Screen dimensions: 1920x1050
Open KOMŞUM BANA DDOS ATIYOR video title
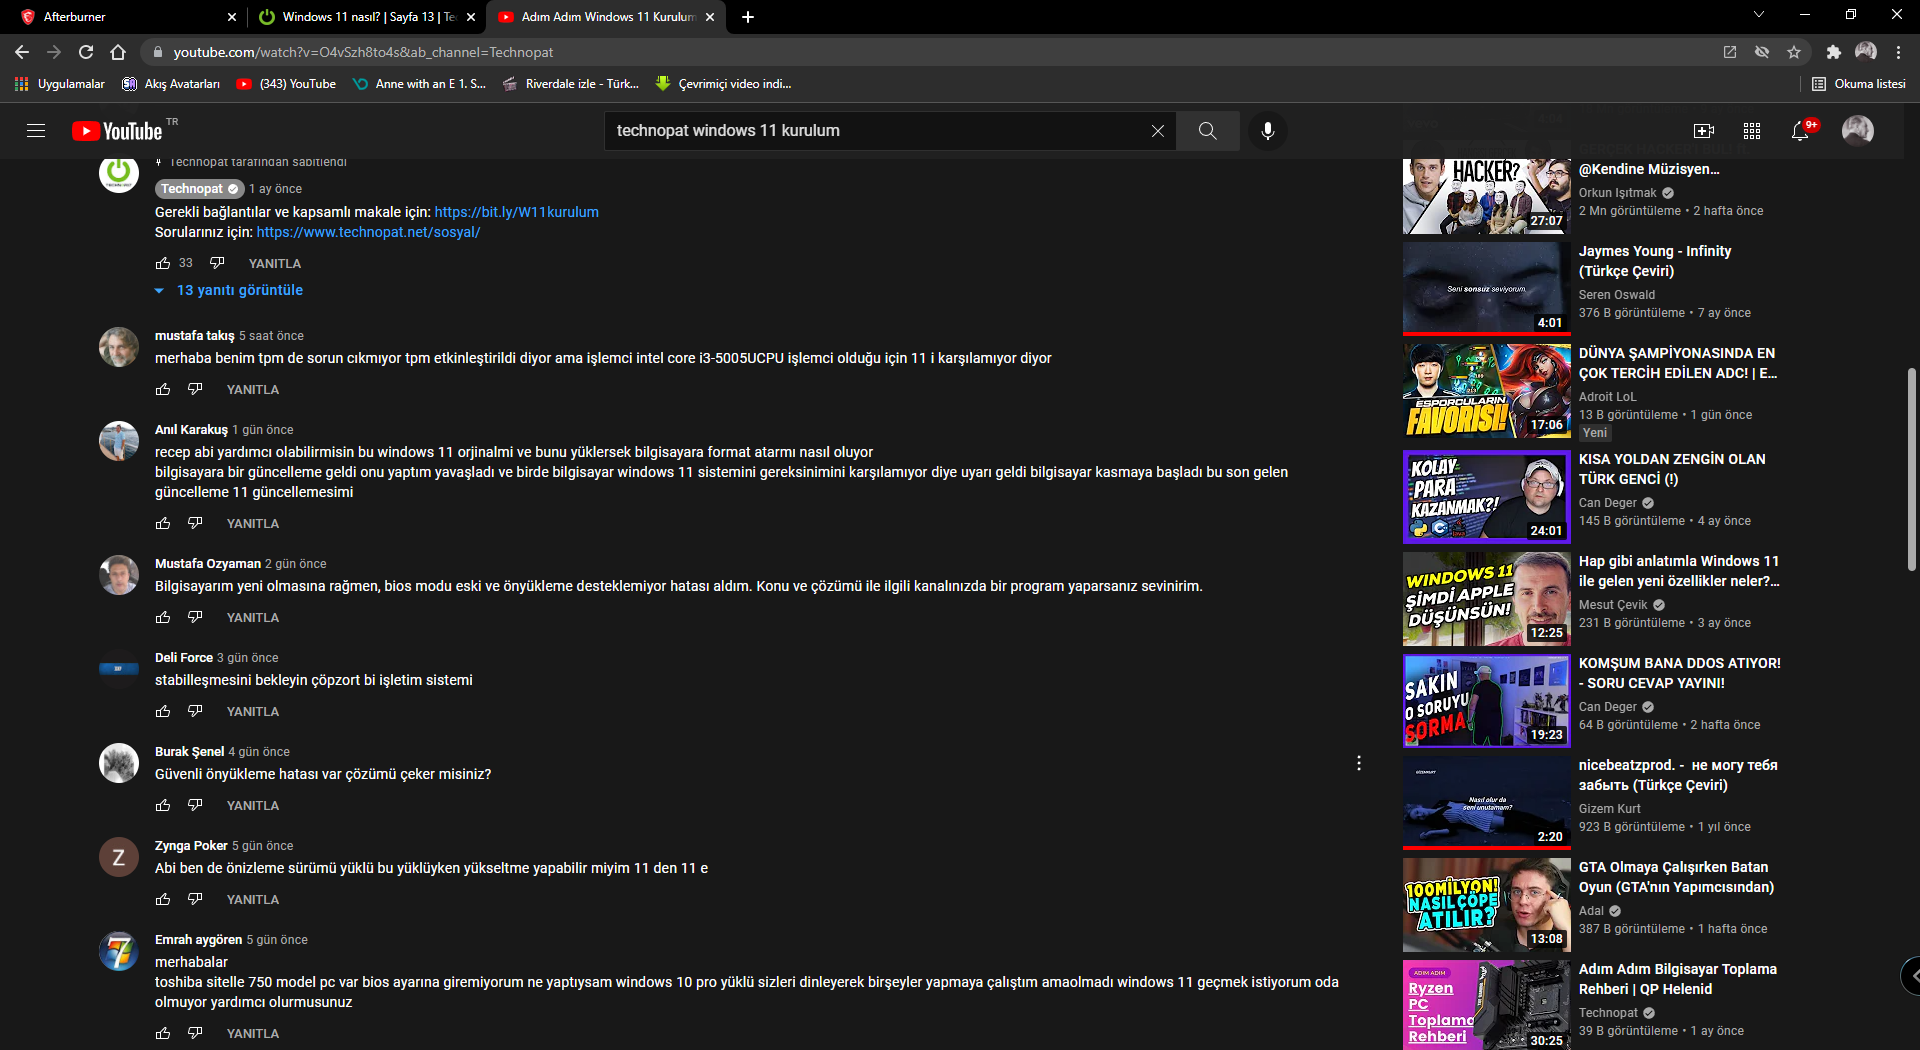pos(1680,673)
